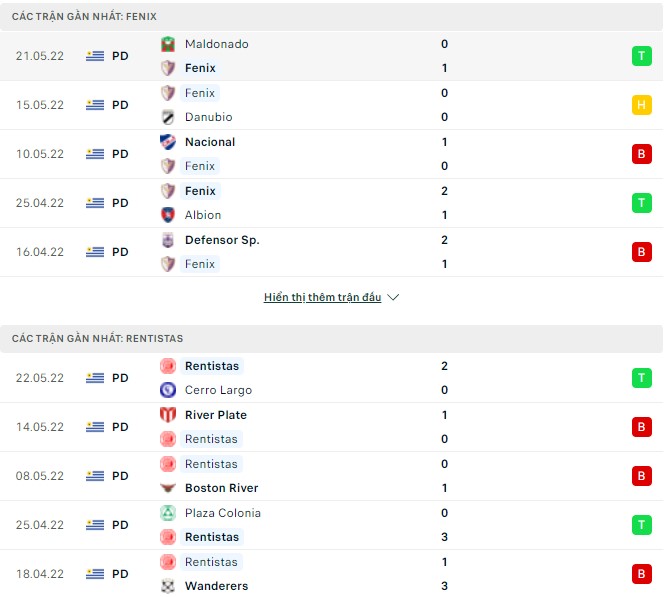The height and width of the screenshot is (597, 664).
Task: Click the Danubio club logo
Action: point(168,117)
